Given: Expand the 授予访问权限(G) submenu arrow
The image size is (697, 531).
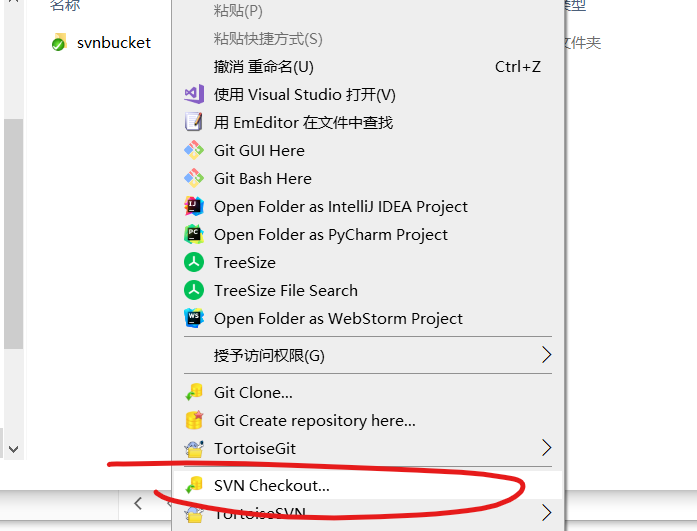Looking at the screenshot, I should [x=547, y=355].
